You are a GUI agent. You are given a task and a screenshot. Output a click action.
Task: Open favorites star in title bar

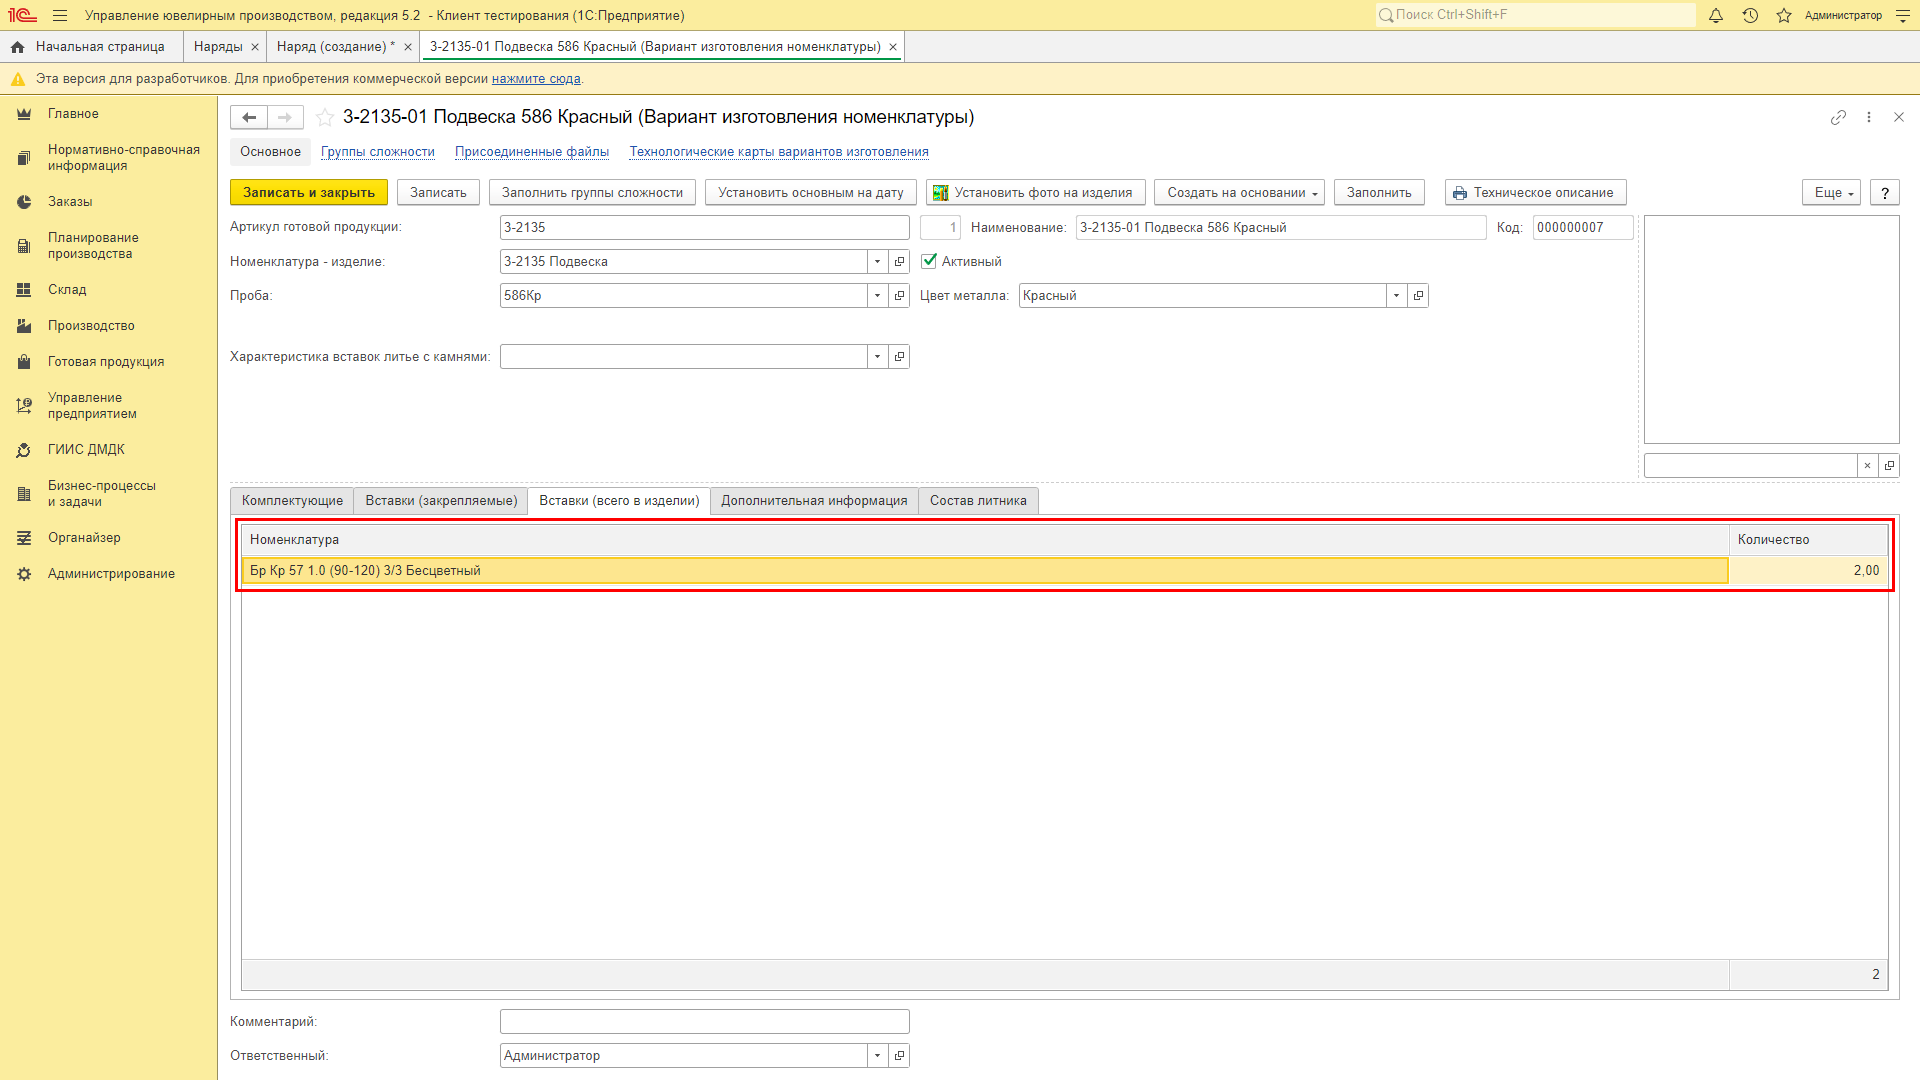[x=1784, y=15]
